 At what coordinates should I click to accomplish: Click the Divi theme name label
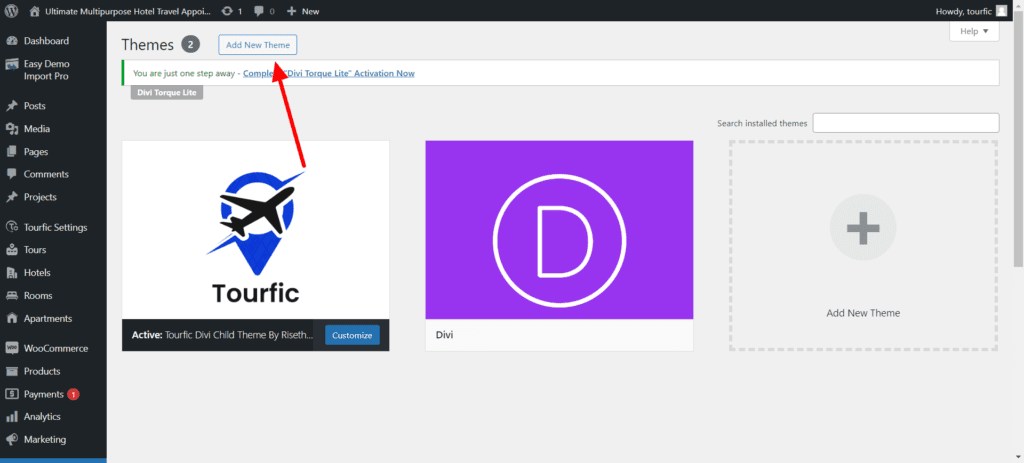[x=445, y=335]
